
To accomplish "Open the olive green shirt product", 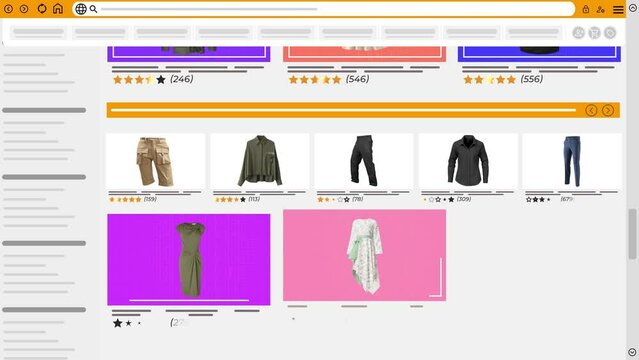I will (260, 161).
